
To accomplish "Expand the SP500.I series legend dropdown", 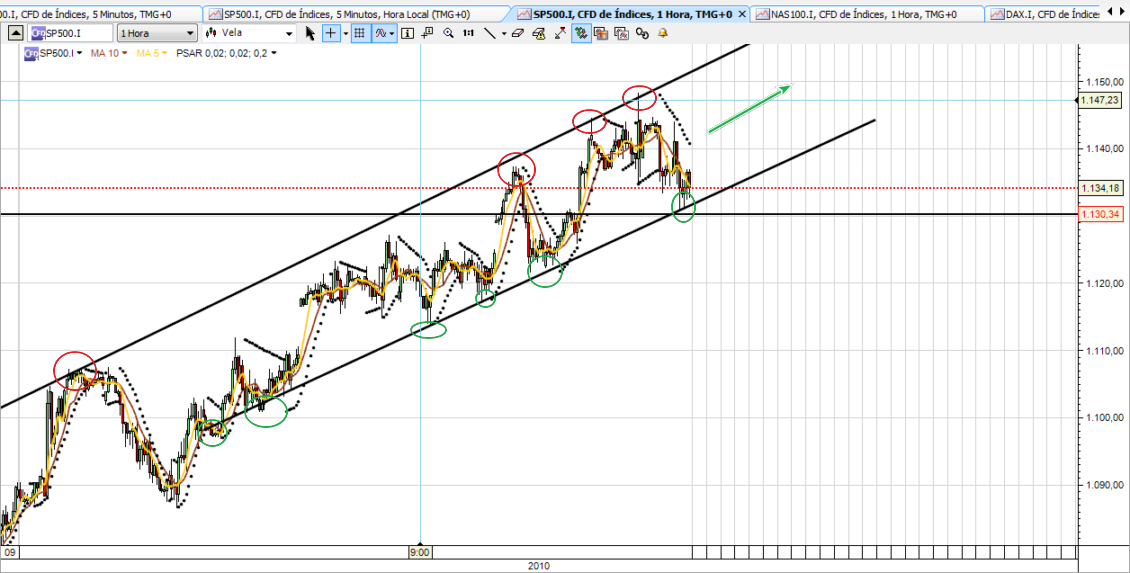I will [x=79, y=53].
